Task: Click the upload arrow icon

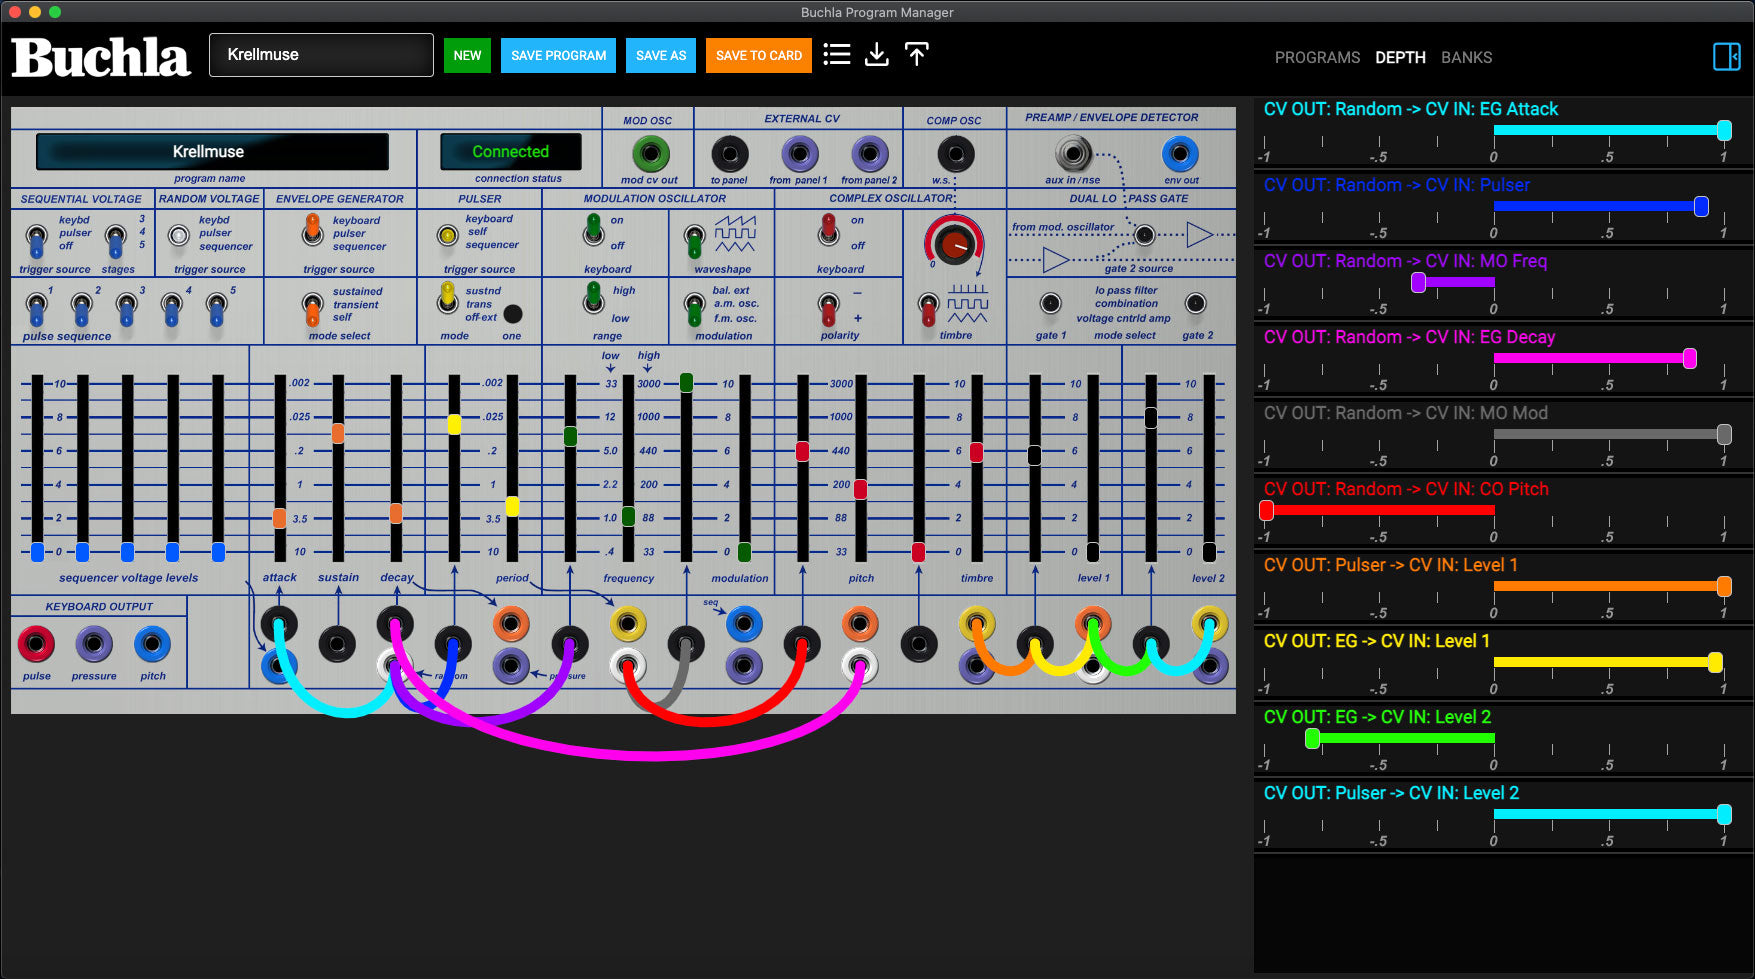Action: point(916,55)
